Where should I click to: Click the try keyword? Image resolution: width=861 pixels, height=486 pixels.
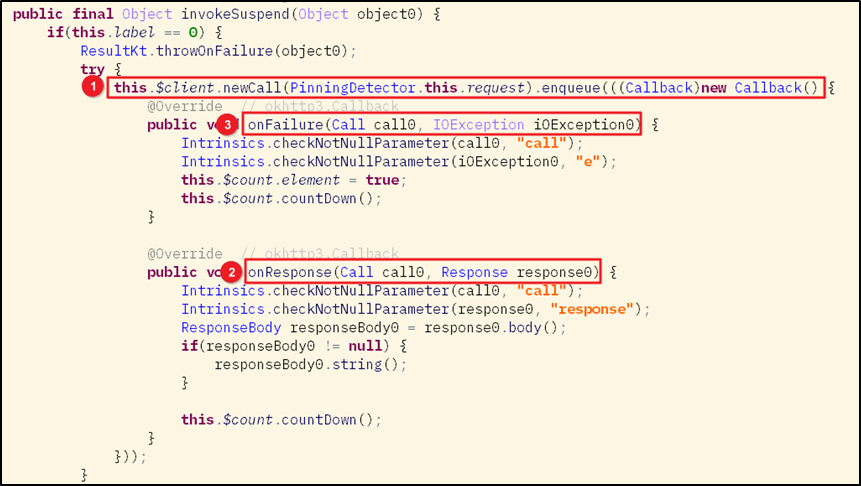point(92,70)
